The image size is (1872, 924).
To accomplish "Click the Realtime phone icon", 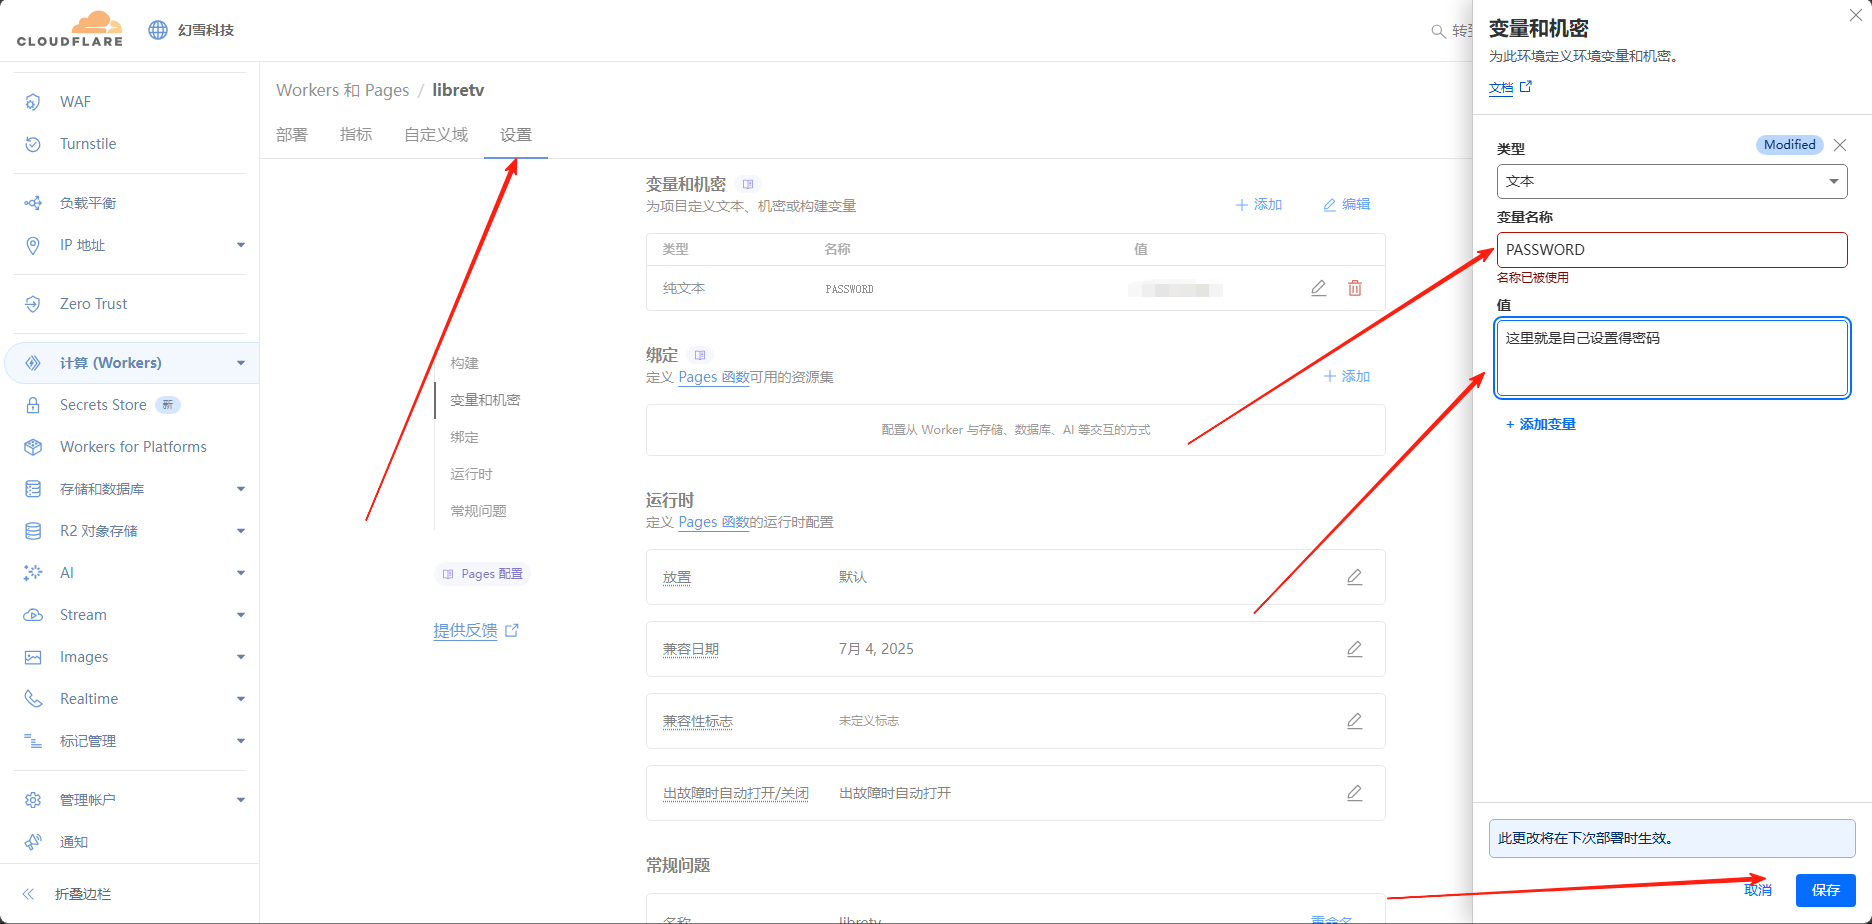I will pos(33,699).
